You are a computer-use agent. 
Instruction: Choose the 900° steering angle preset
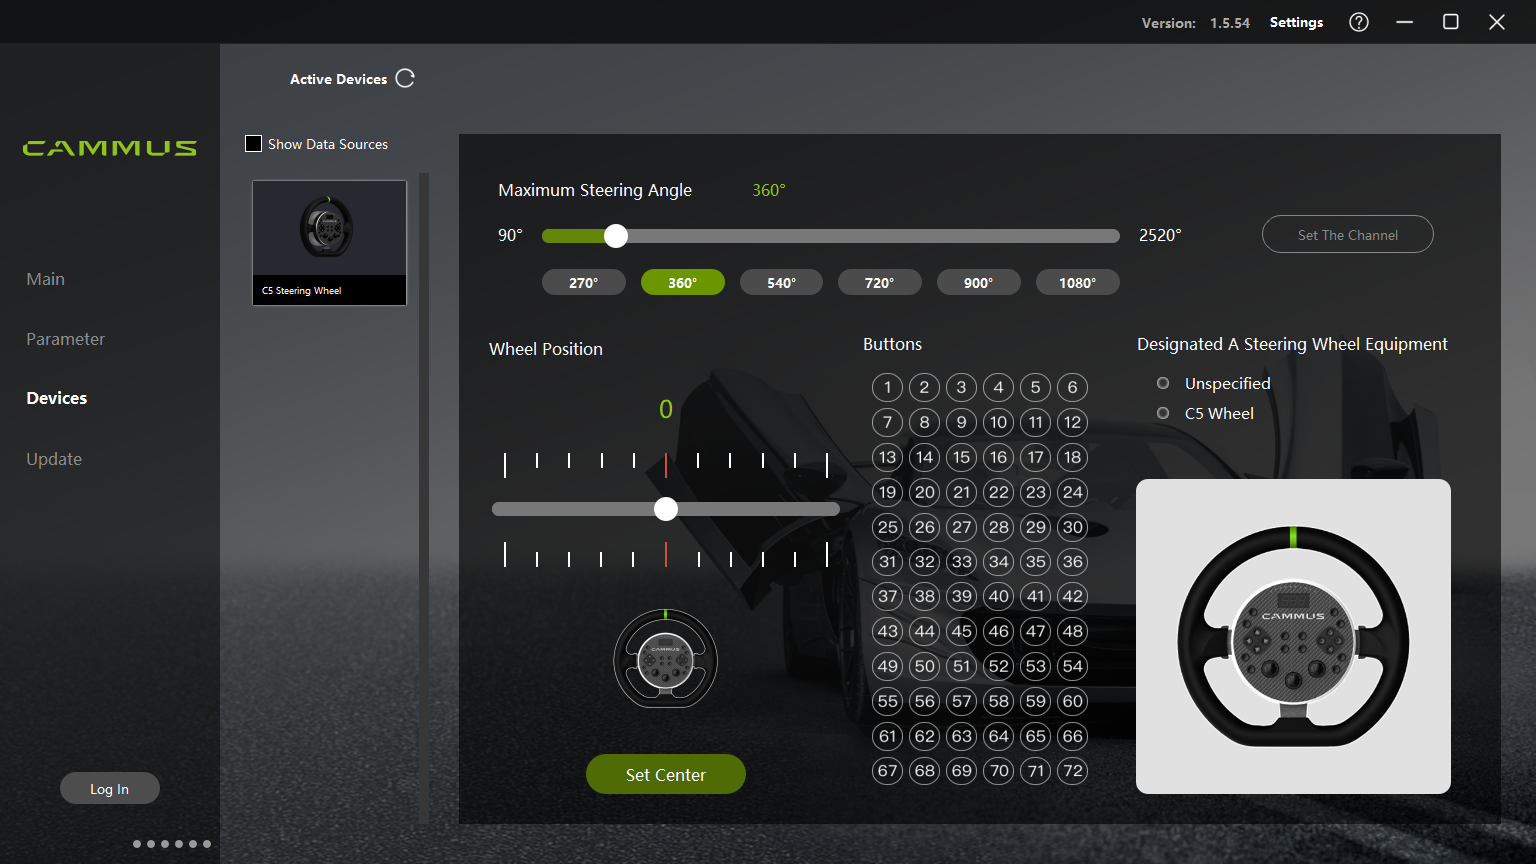978,282
